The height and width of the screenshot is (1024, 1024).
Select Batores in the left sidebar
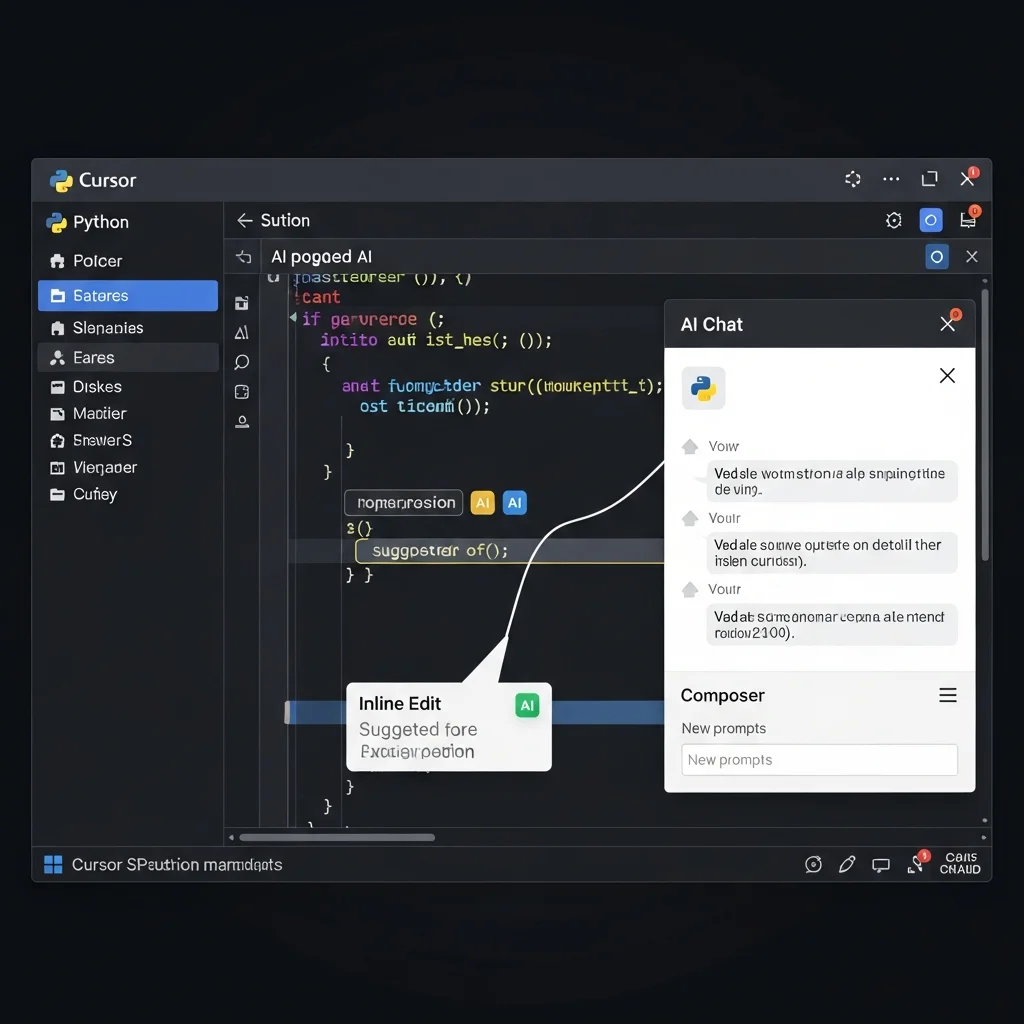pyautogui.click(x=127, y=295)
